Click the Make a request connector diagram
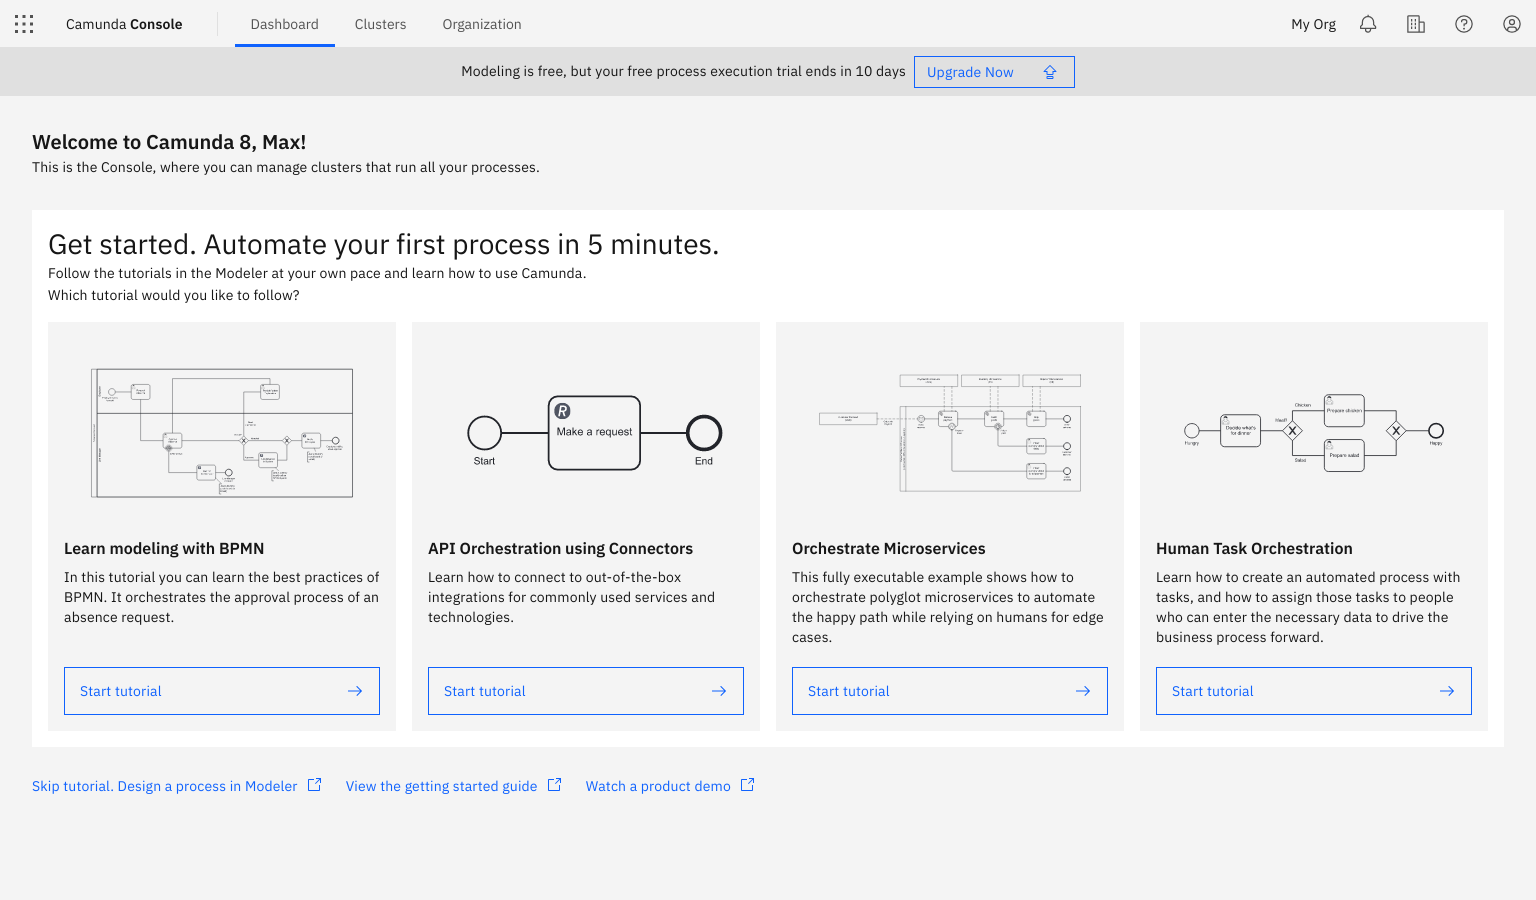The image size is (1536, 900). pyautogui.click(x=594, y=433)
